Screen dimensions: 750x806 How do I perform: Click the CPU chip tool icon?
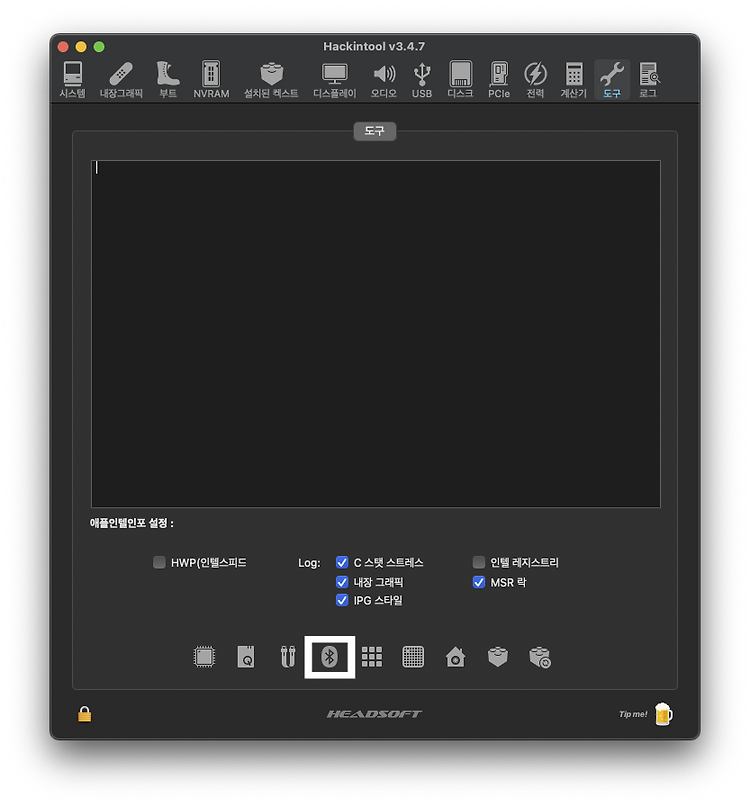204,656
